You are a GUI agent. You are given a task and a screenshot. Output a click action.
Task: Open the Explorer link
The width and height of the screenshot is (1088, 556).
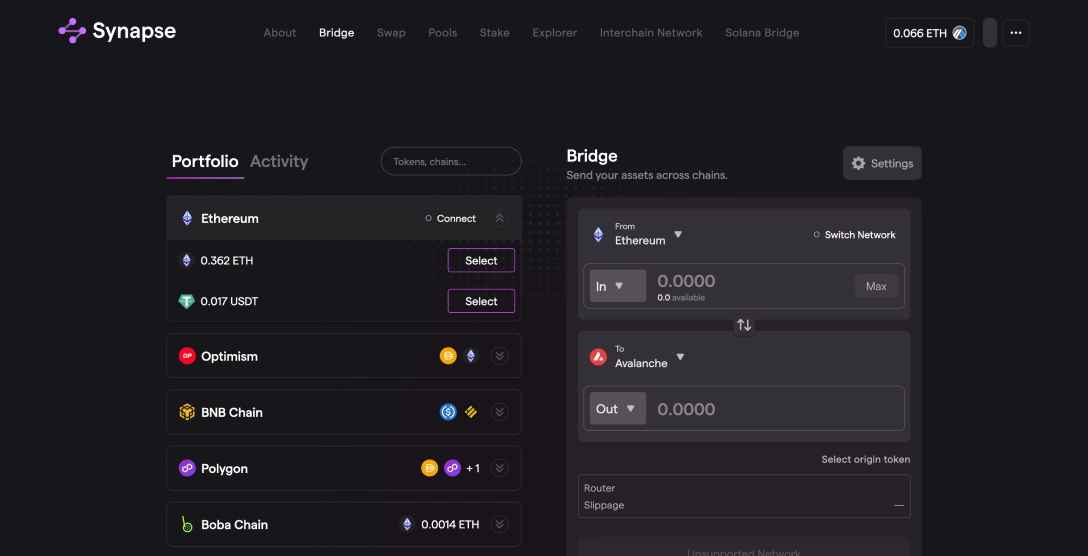[x=554, y=33]
